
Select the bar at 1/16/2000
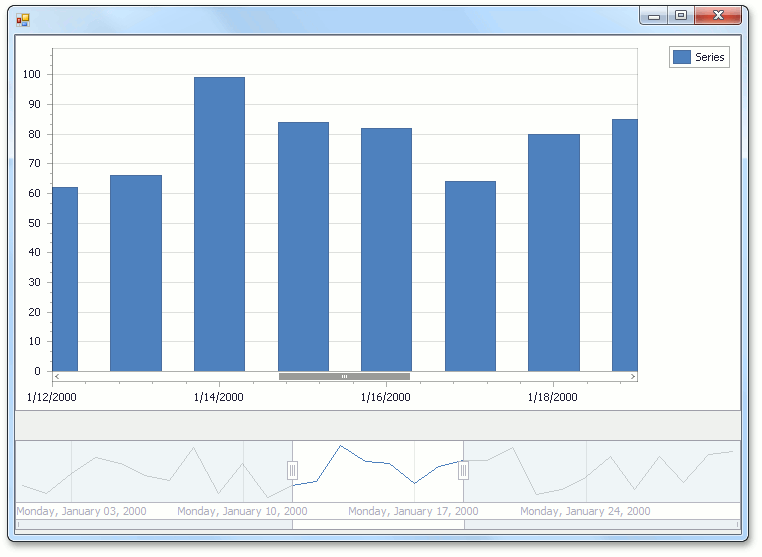coord(386,249)
